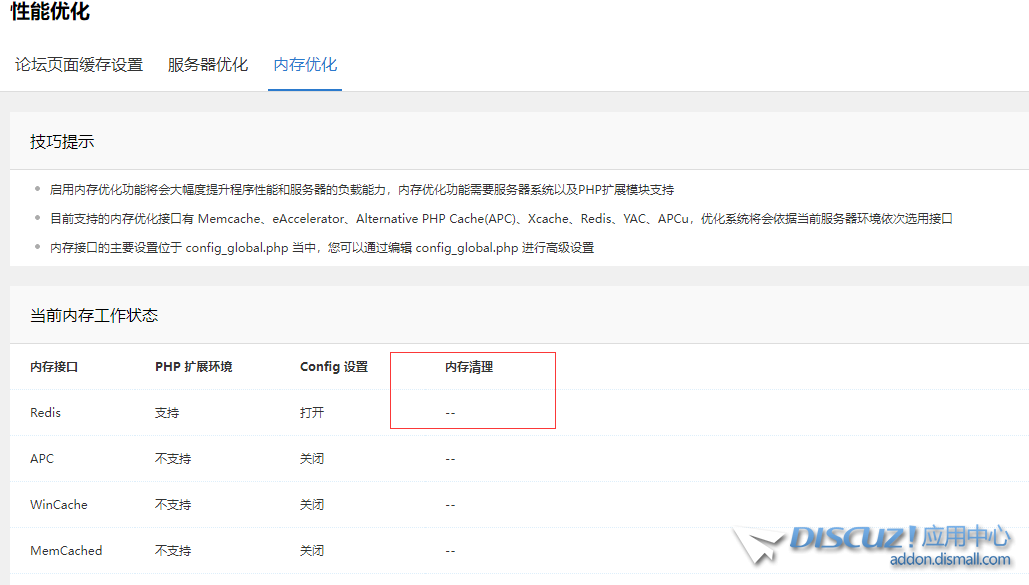The width and height of the screenshot is (1029, 585).
Task: Click the PHP 扩展环境 column header
Action: (193, 367)
